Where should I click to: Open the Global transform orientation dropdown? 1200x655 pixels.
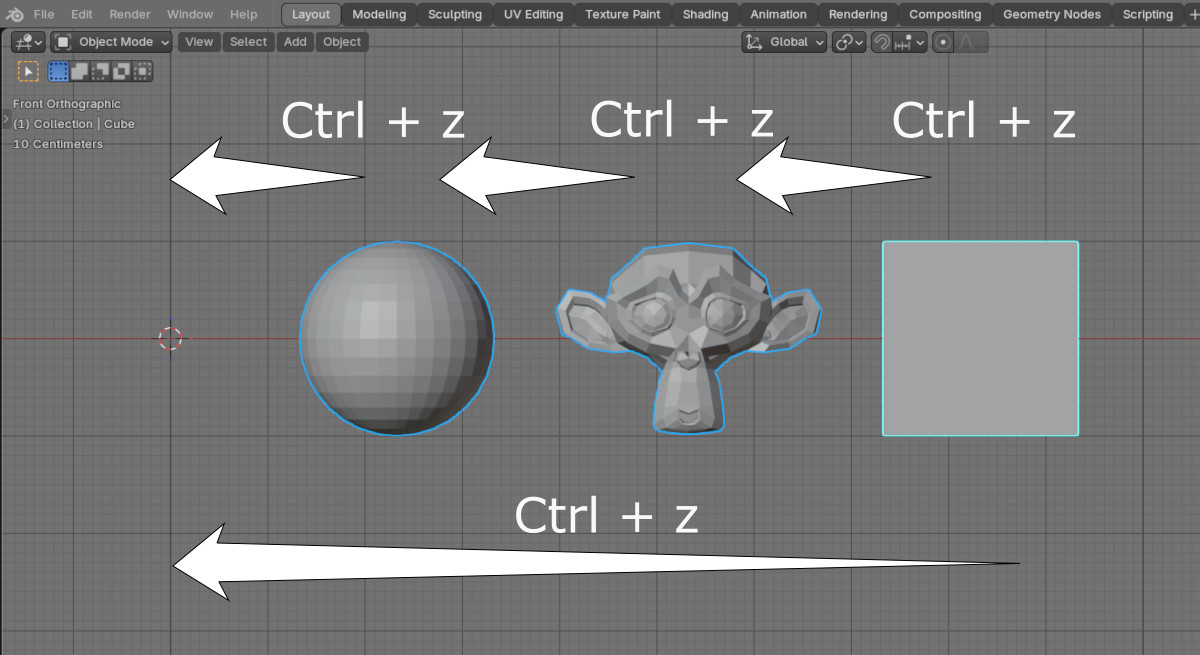coord(784,42)
